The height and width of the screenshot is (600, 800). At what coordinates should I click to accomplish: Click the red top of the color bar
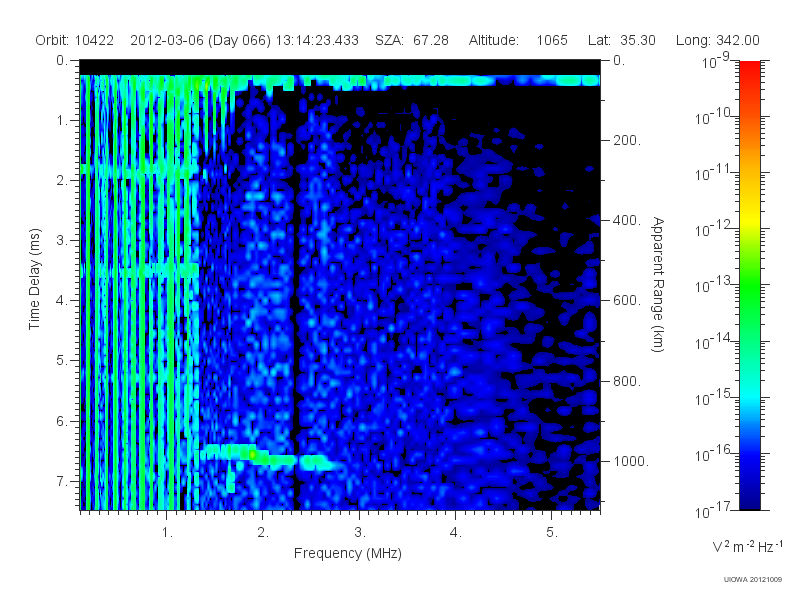(x=750, y=69)
